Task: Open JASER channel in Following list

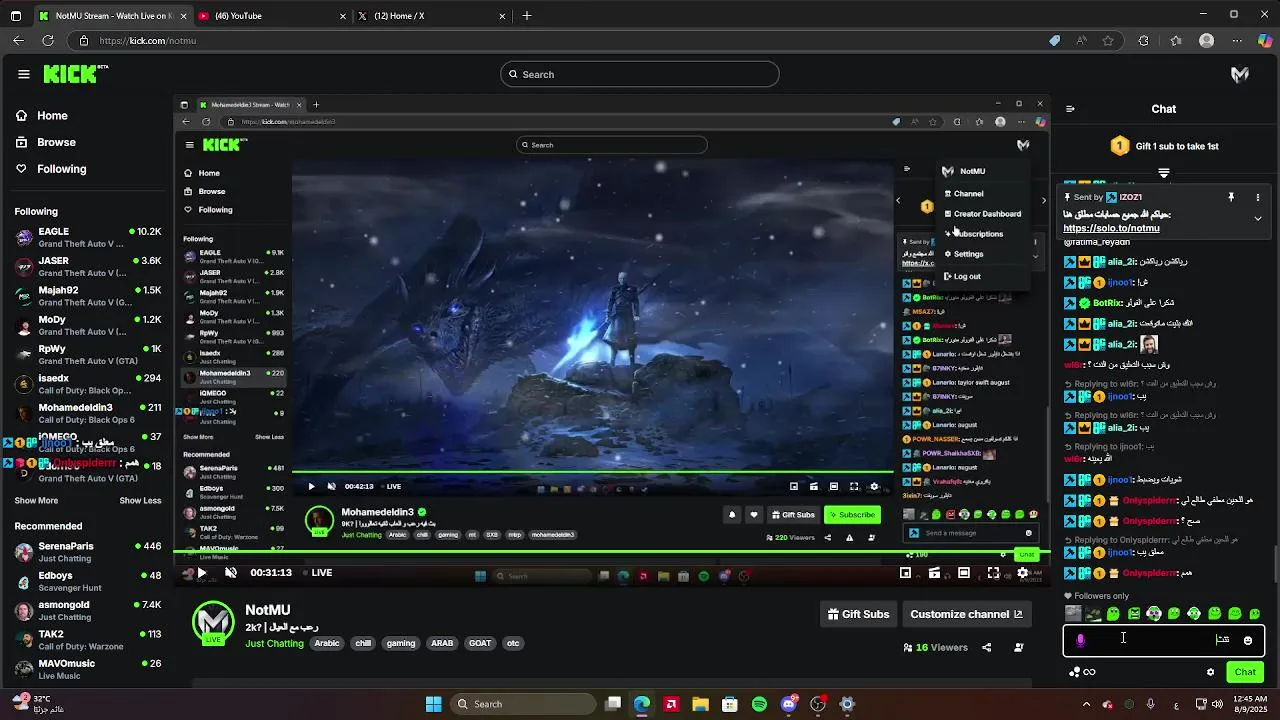Action: click(88, 266)
